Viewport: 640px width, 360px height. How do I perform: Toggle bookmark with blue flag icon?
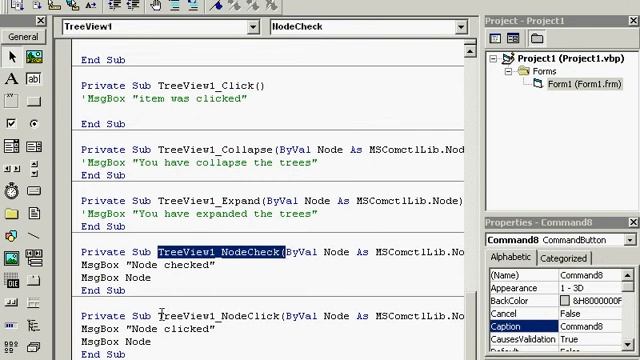[216, 5]
